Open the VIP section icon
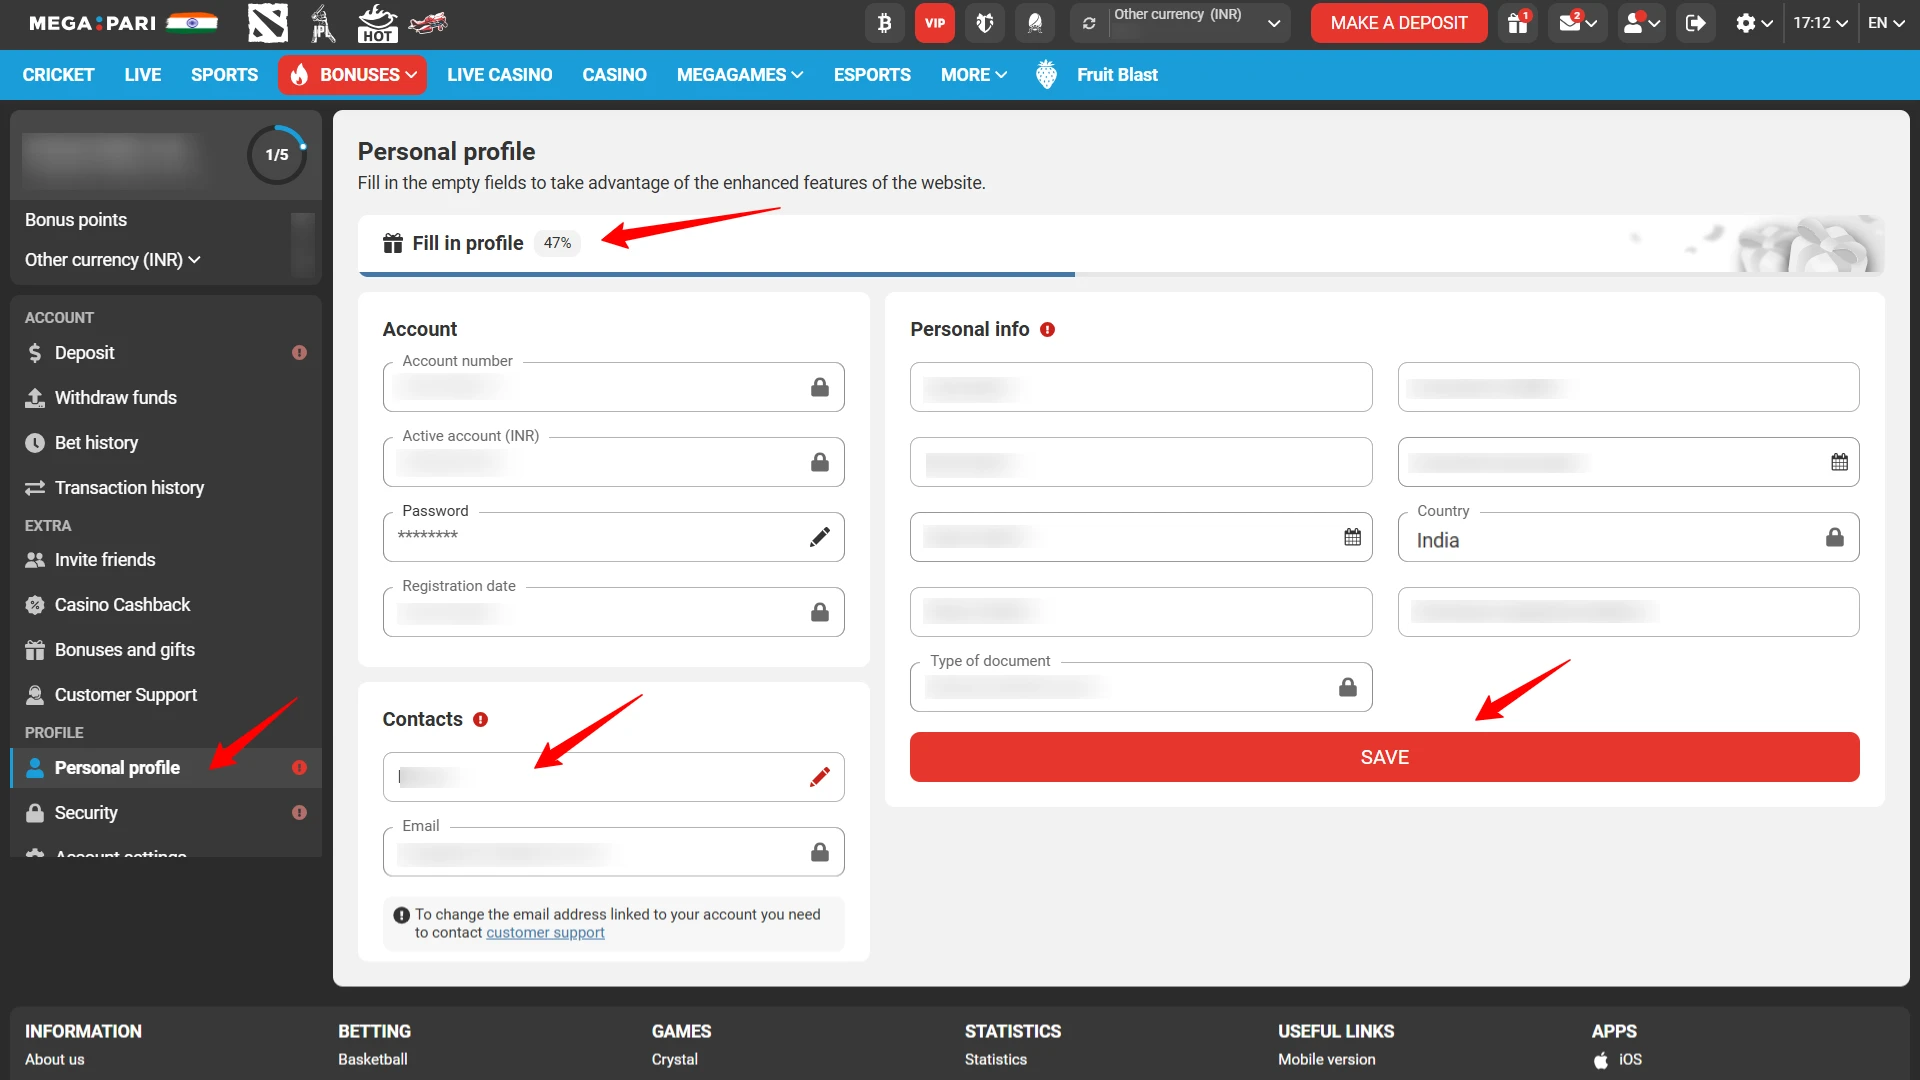Screen dimensions: 1920x1080 934,22
